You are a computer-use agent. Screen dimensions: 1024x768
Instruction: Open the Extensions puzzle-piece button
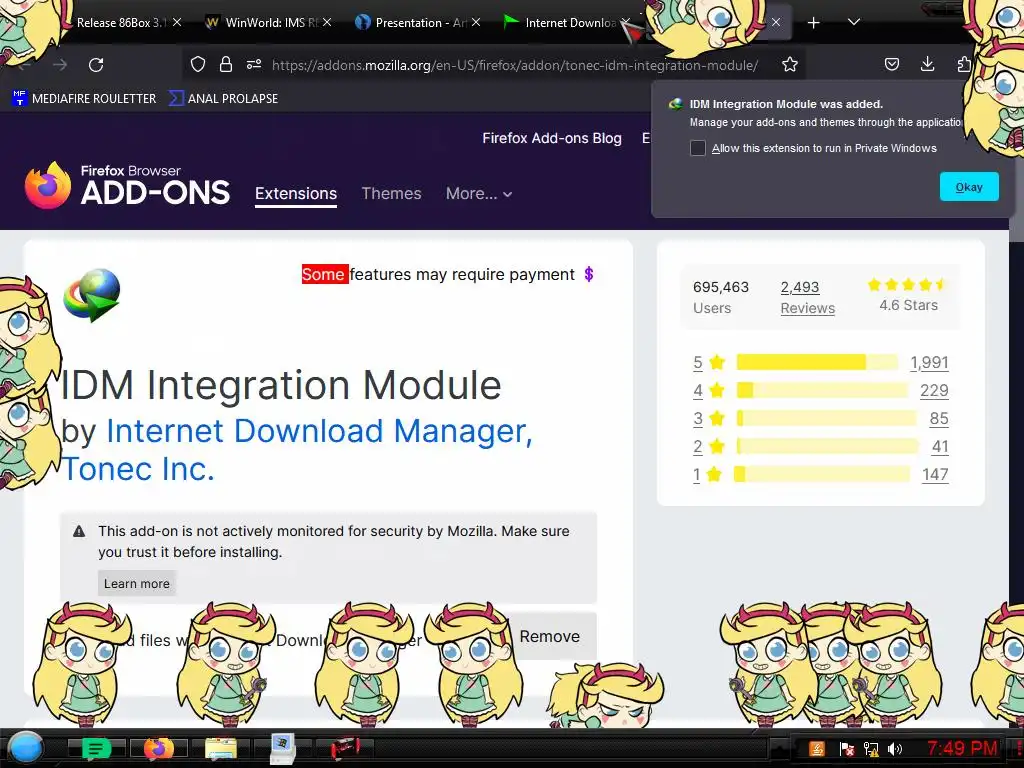[964, 64]
